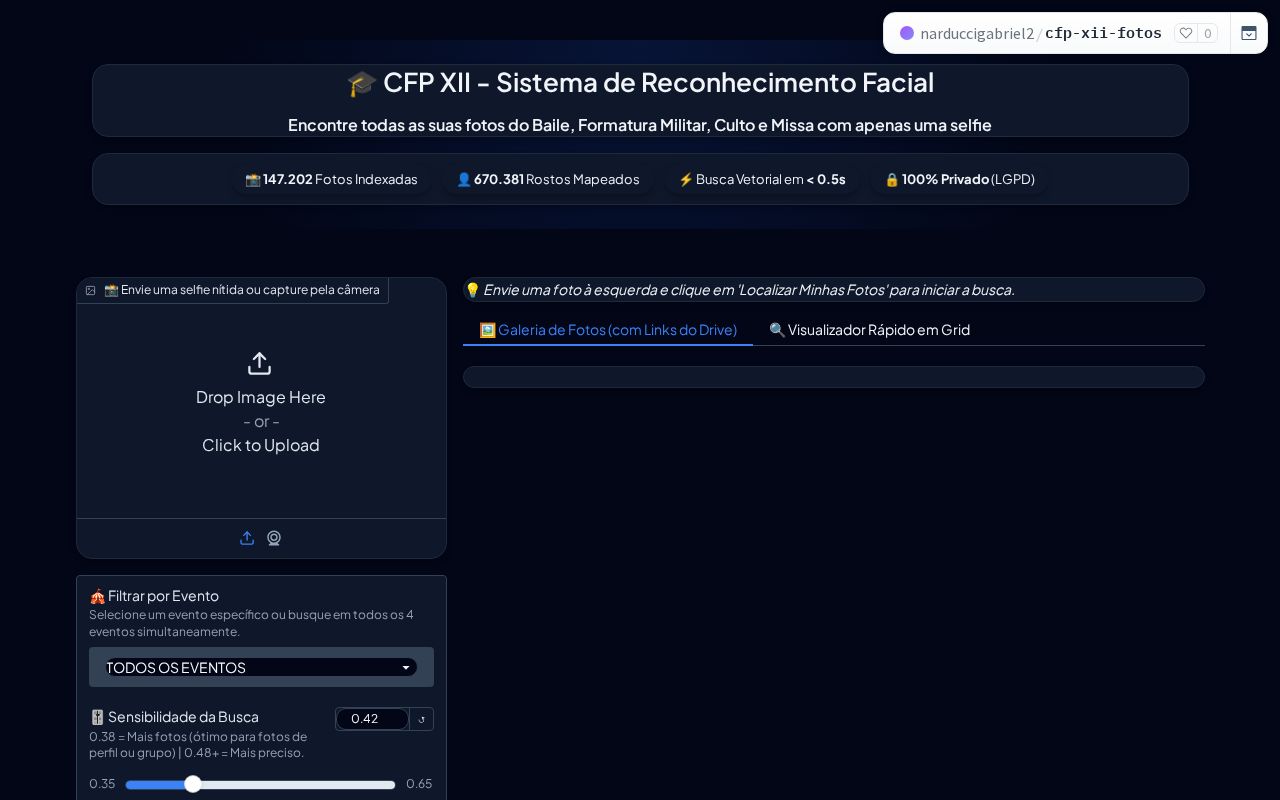The width and height of the screenshot is (1280, 800).
Task: Click the '670.381 Rostos Mapeados' stat
Action: pos(548,179)
